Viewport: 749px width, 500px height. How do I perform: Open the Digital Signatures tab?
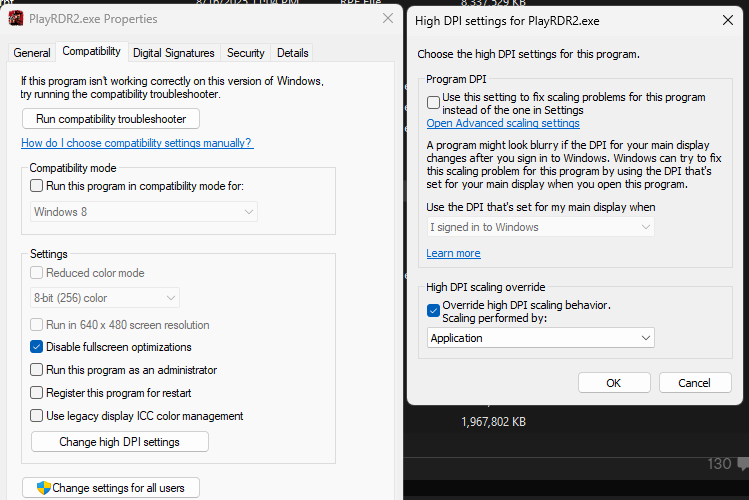(x=173, y=53)
